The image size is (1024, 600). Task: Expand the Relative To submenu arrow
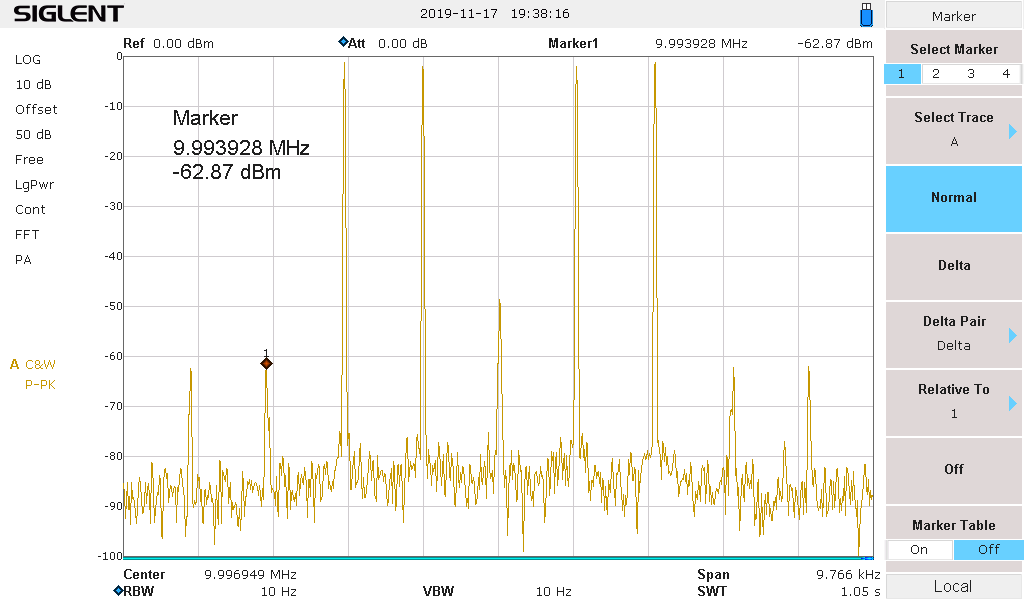[x=1013, y=403]
